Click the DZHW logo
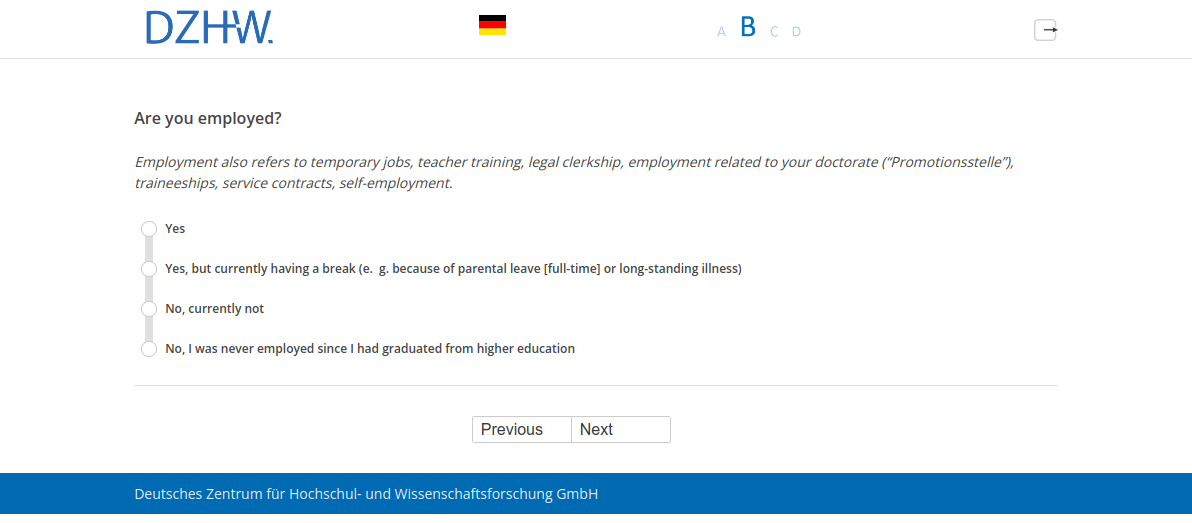Viewport: 1192px width, 523px height. [x=209, y=28]
